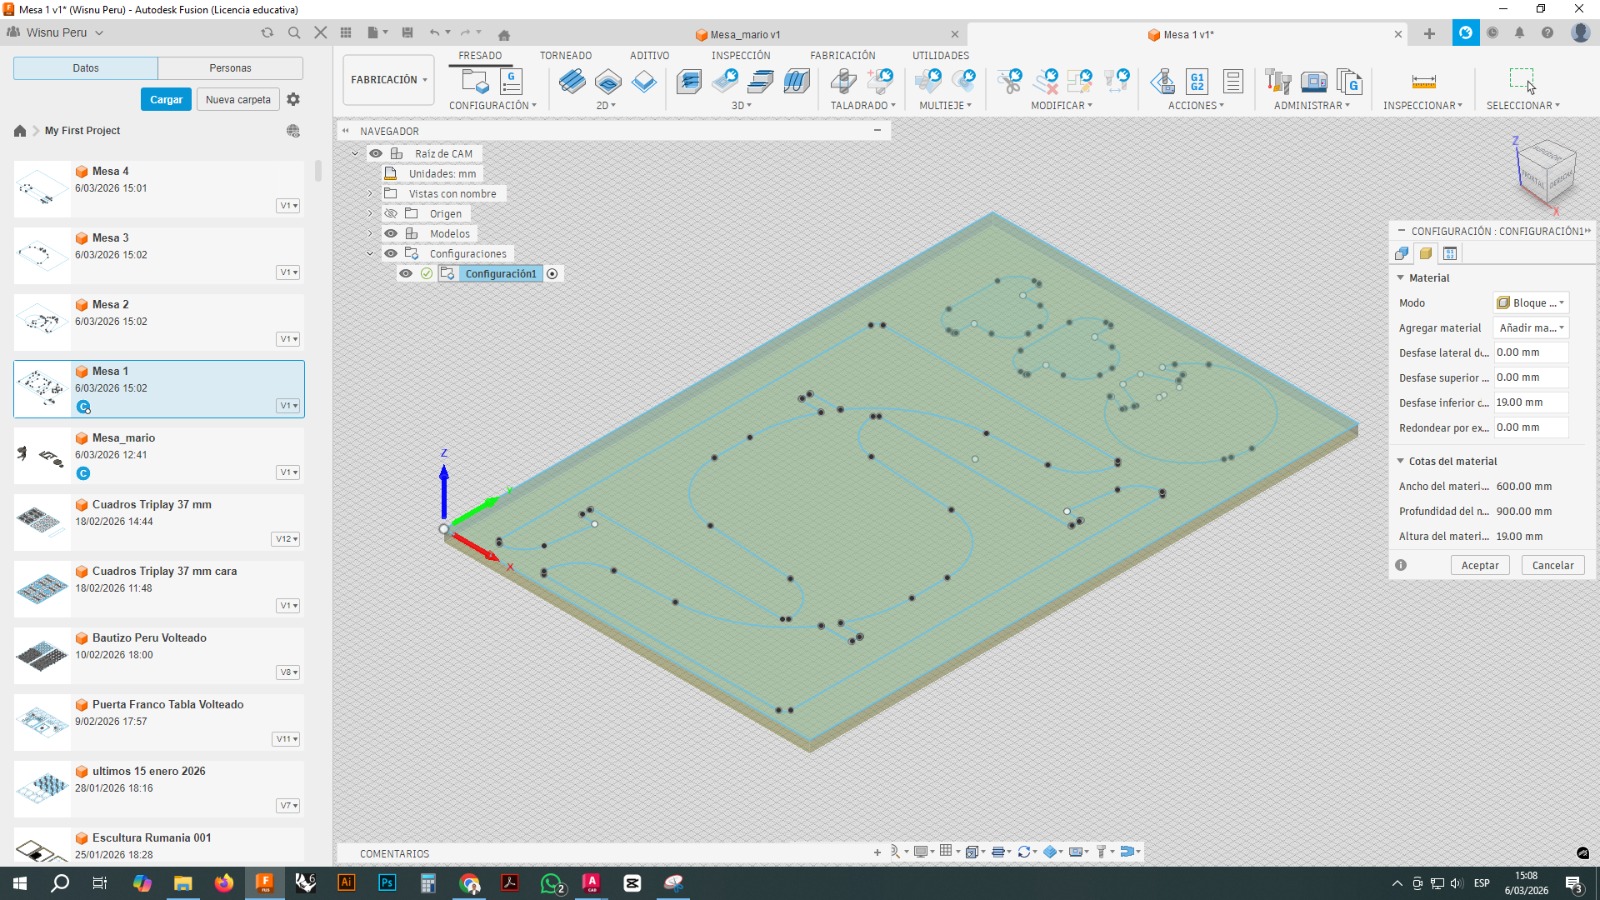
Task: Open the Modo material dropdown showing Bloque
Action: 1531,302
